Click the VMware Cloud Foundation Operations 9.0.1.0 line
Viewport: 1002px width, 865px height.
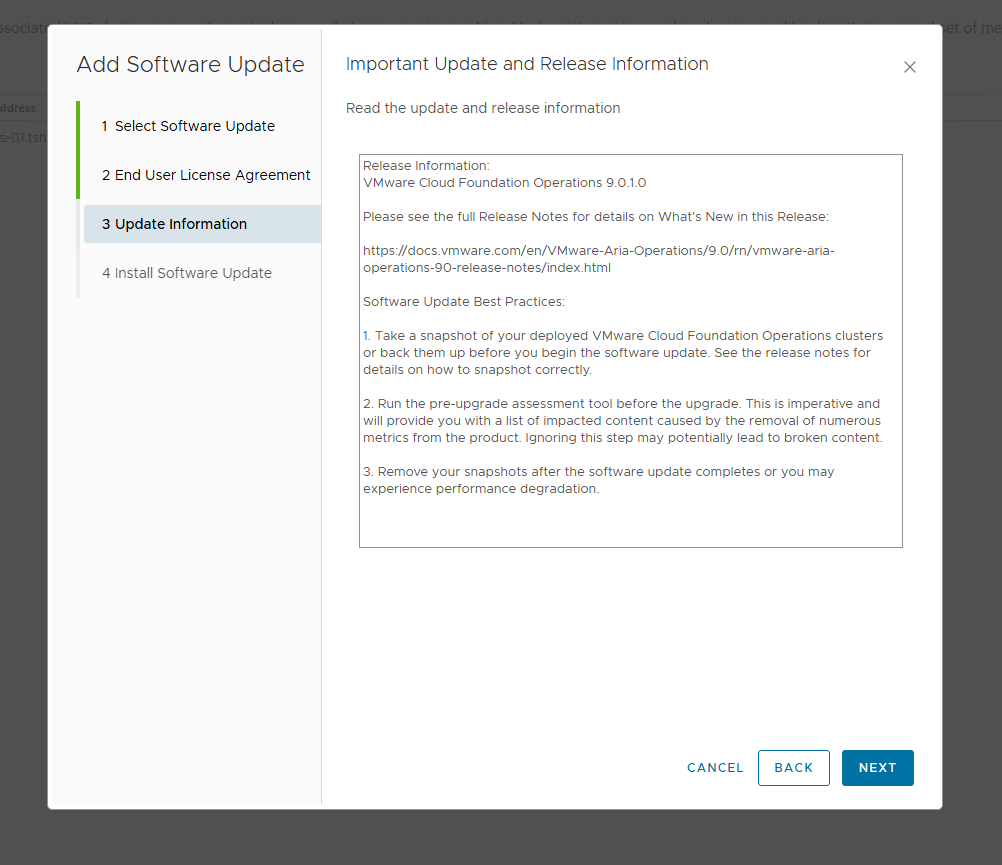pos(504,183)
